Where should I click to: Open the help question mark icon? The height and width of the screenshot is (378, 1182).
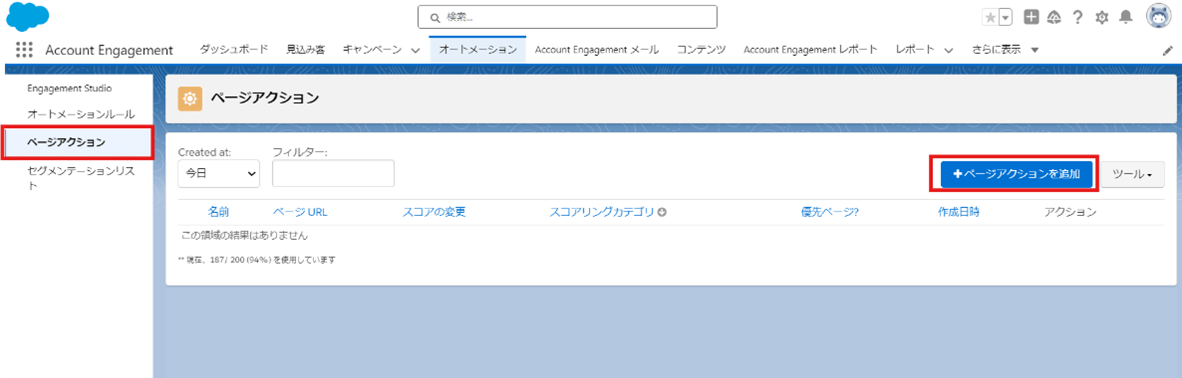click(1078, 17)
